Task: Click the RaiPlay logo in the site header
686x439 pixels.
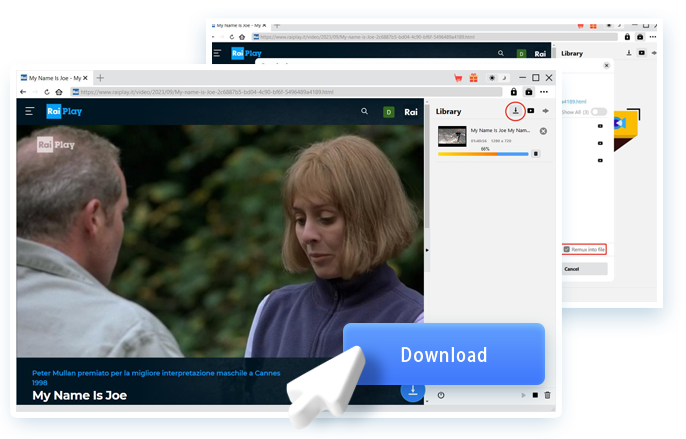Action: pyautogui.click(x=64, y=111)
